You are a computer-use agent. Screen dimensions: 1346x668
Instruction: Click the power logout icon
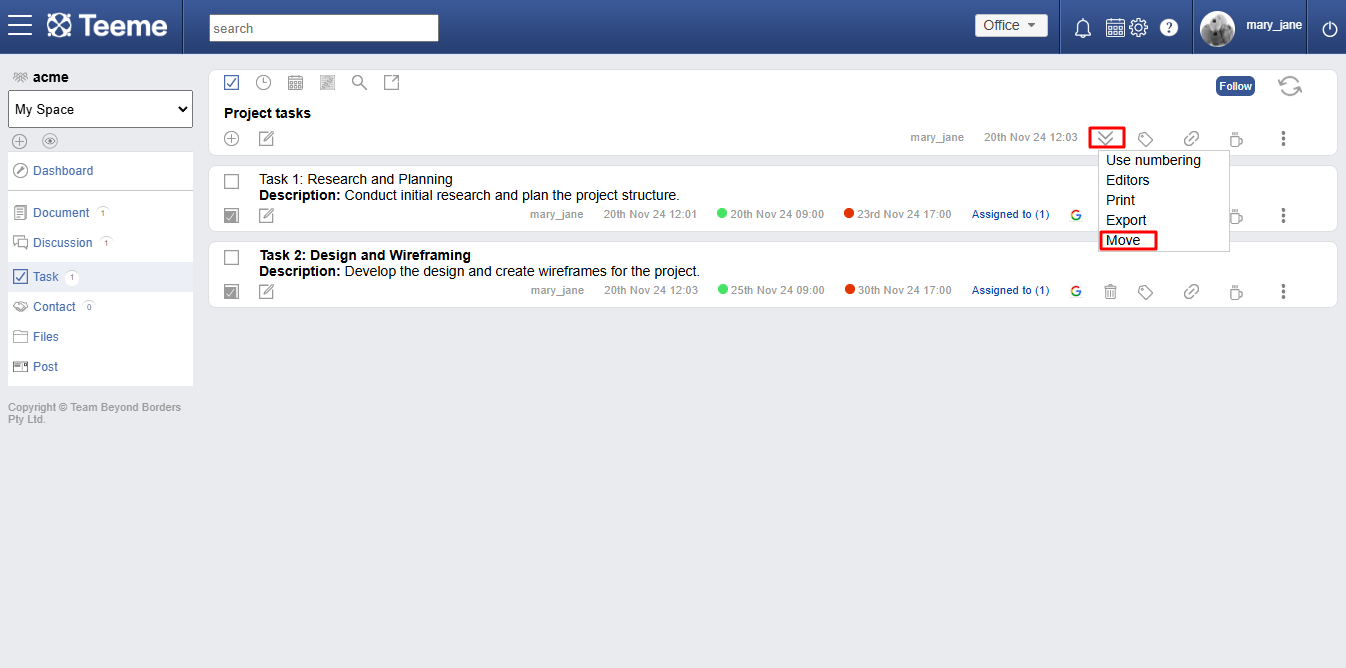click(1329, 29)
